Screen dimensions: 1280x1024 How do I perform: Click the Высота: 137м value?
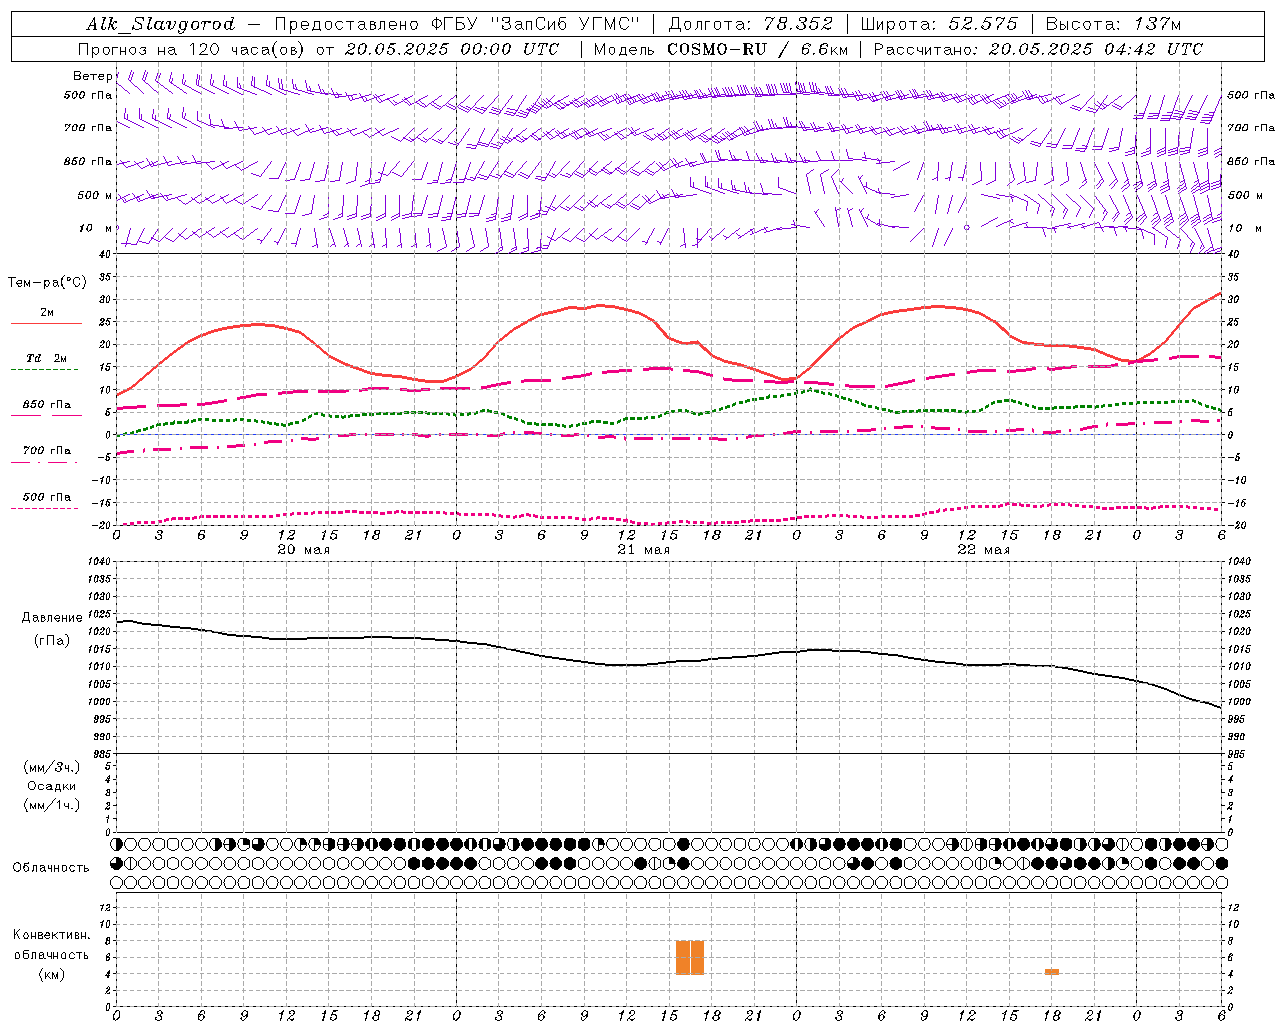coord(1113,24)
